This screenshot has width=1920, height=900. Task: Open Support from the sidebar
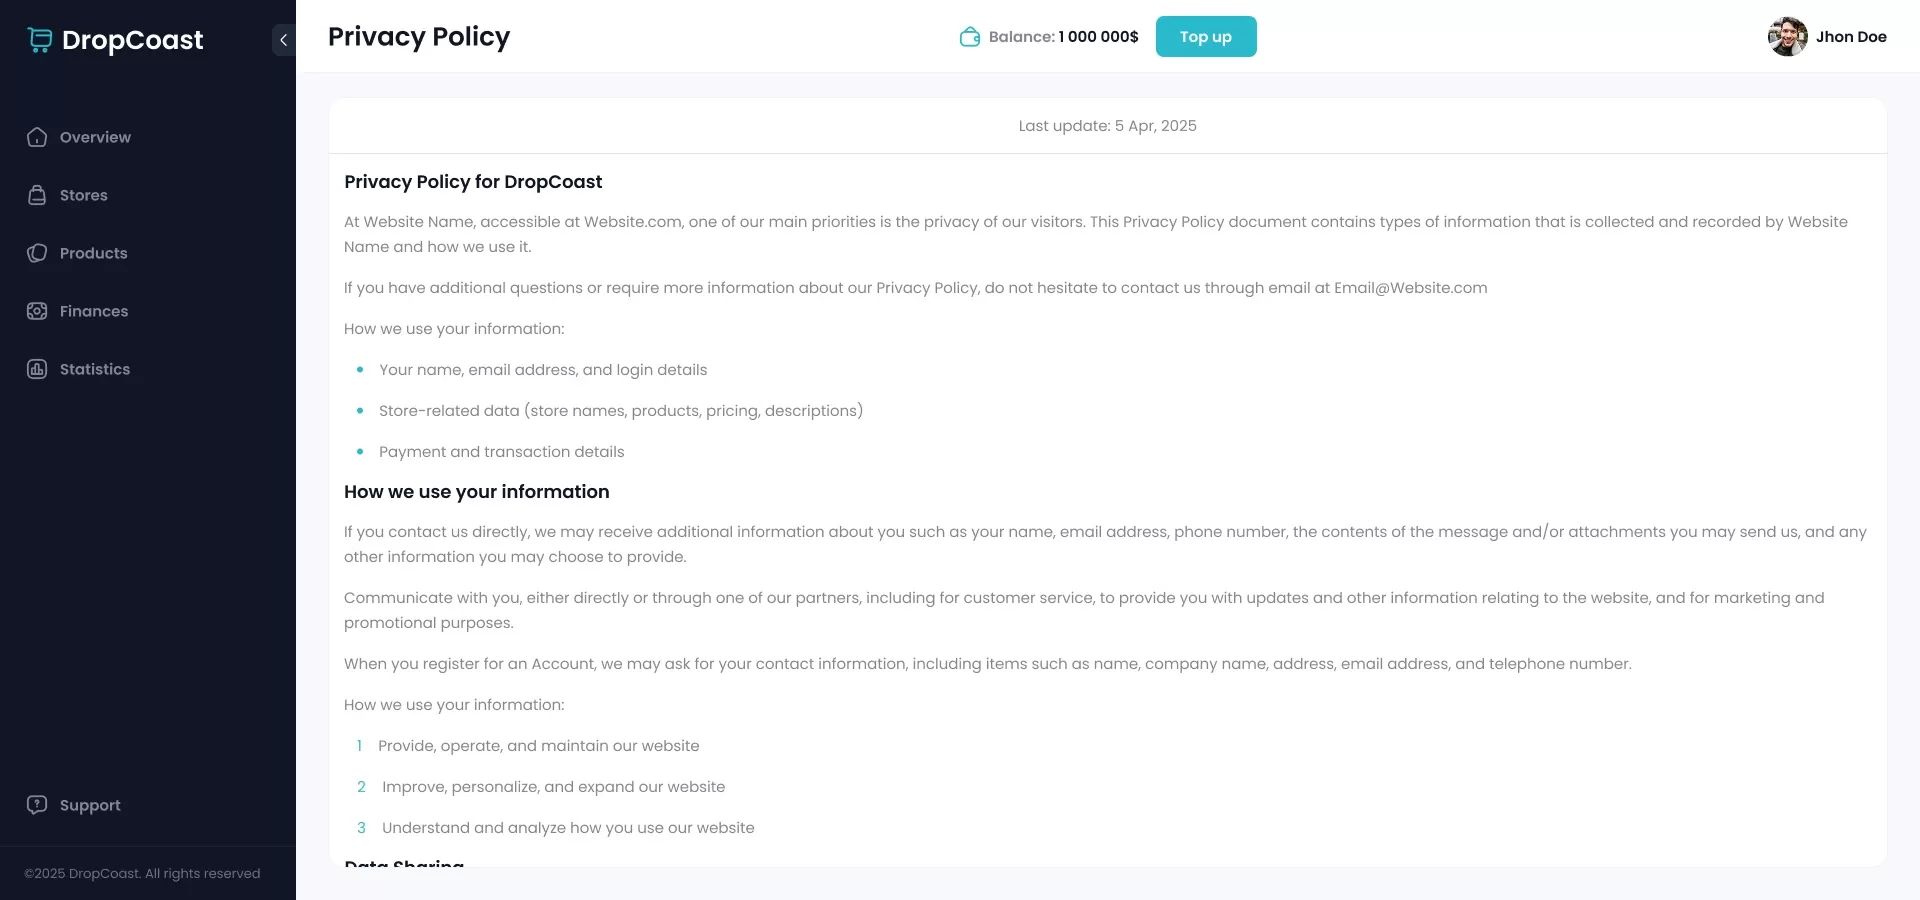coord(90,805)
